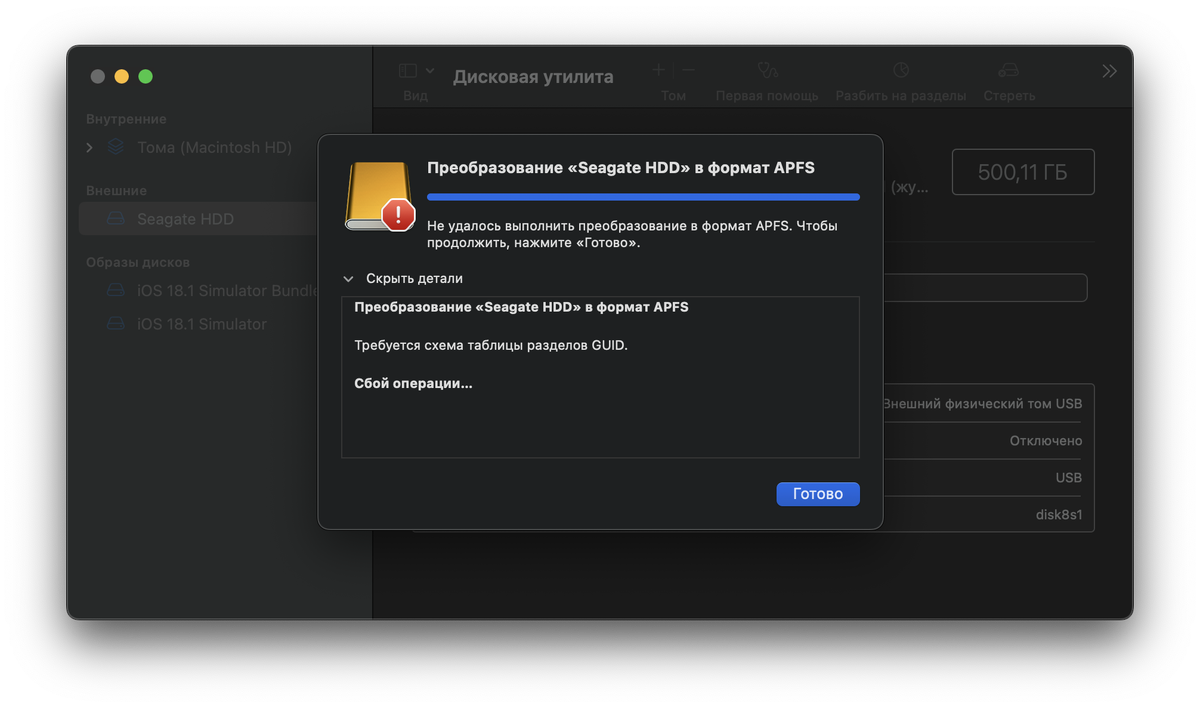Click the bold log heading Преобразование «Seagate HDD»
Screen dimensions: 1200x708
(x=521, y=307)
